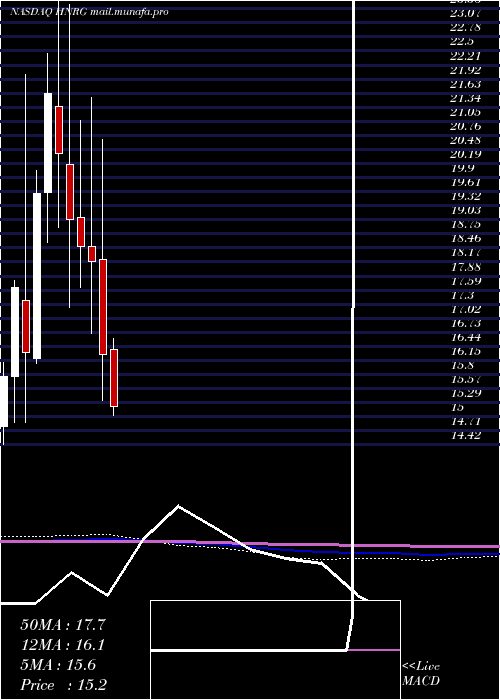Click the 16.44 price axis label
Viewport: 500px width, 700px height.
point(466,338)
